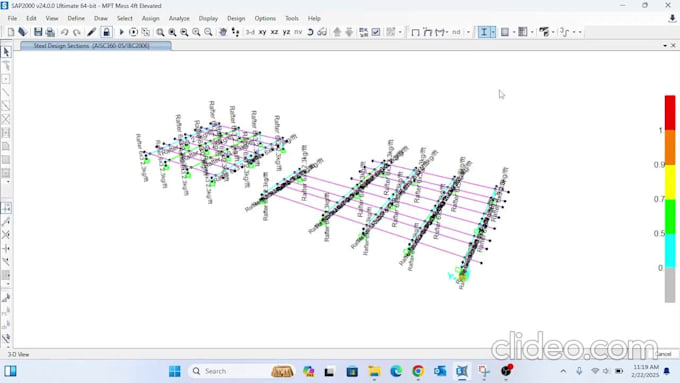The height and width of the screenshot is (383, 680).
Task: Open Outlook from taskbar
Action: [x=440, y=371]
